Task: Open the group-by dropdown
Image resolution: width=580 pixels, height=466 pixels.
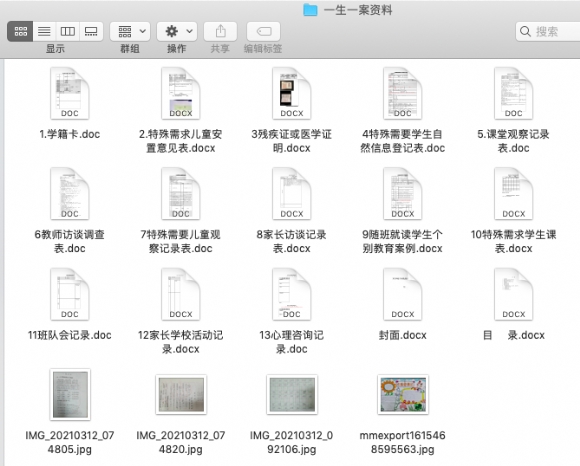Action: (x=130, y=31)
